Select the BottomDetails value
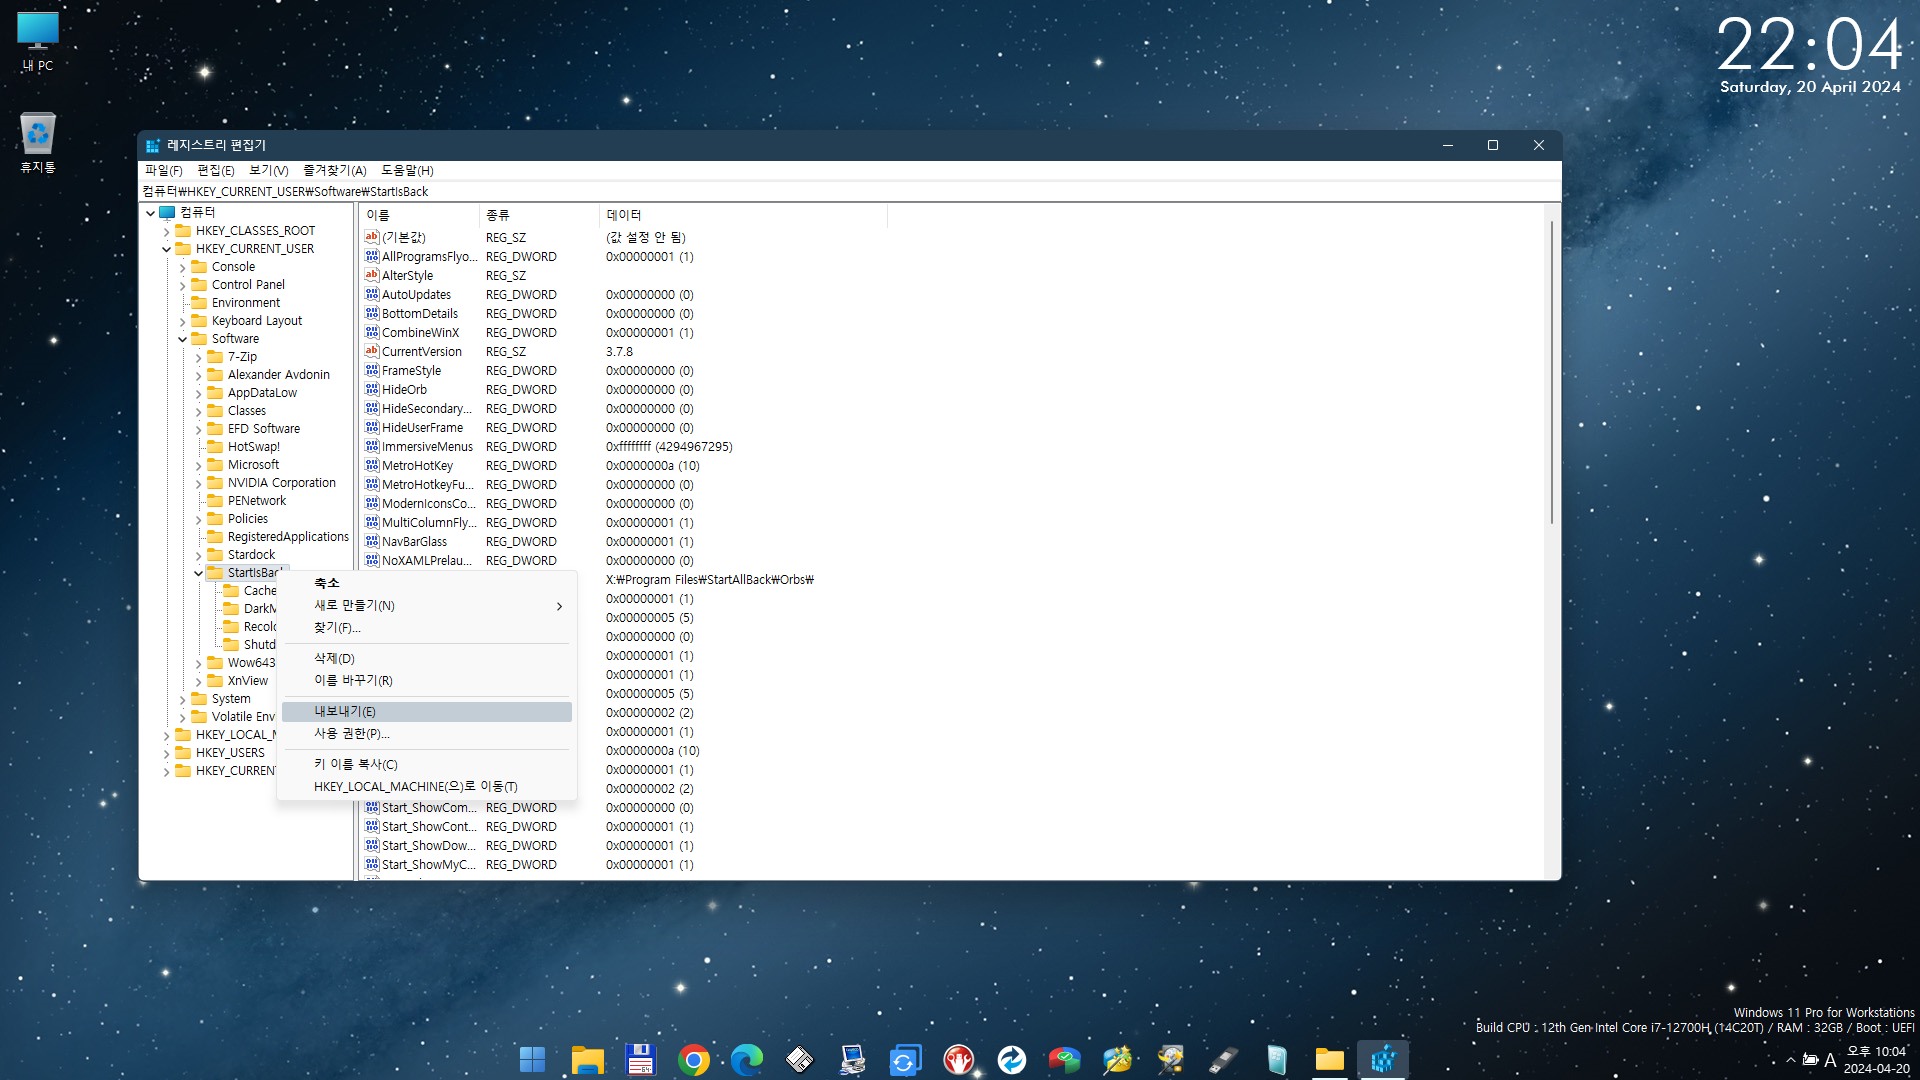Image resolution: width=1920 pixels, height=1080 pixels. click(x=419, y=313)
